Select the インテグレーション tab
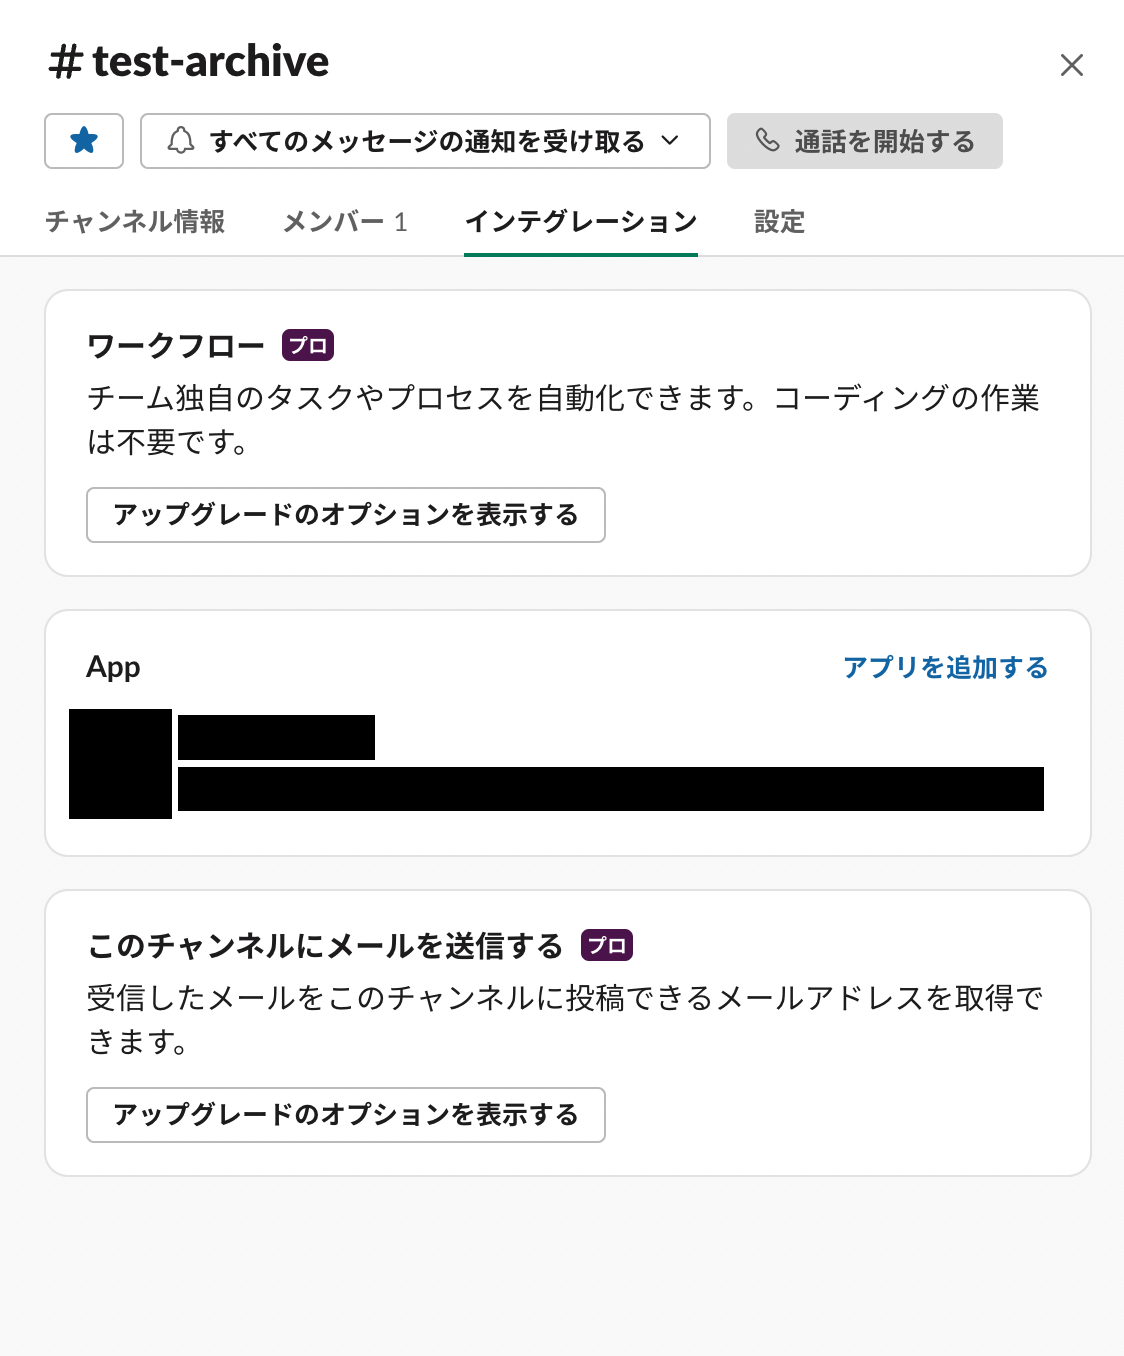 tap(580, 221)
